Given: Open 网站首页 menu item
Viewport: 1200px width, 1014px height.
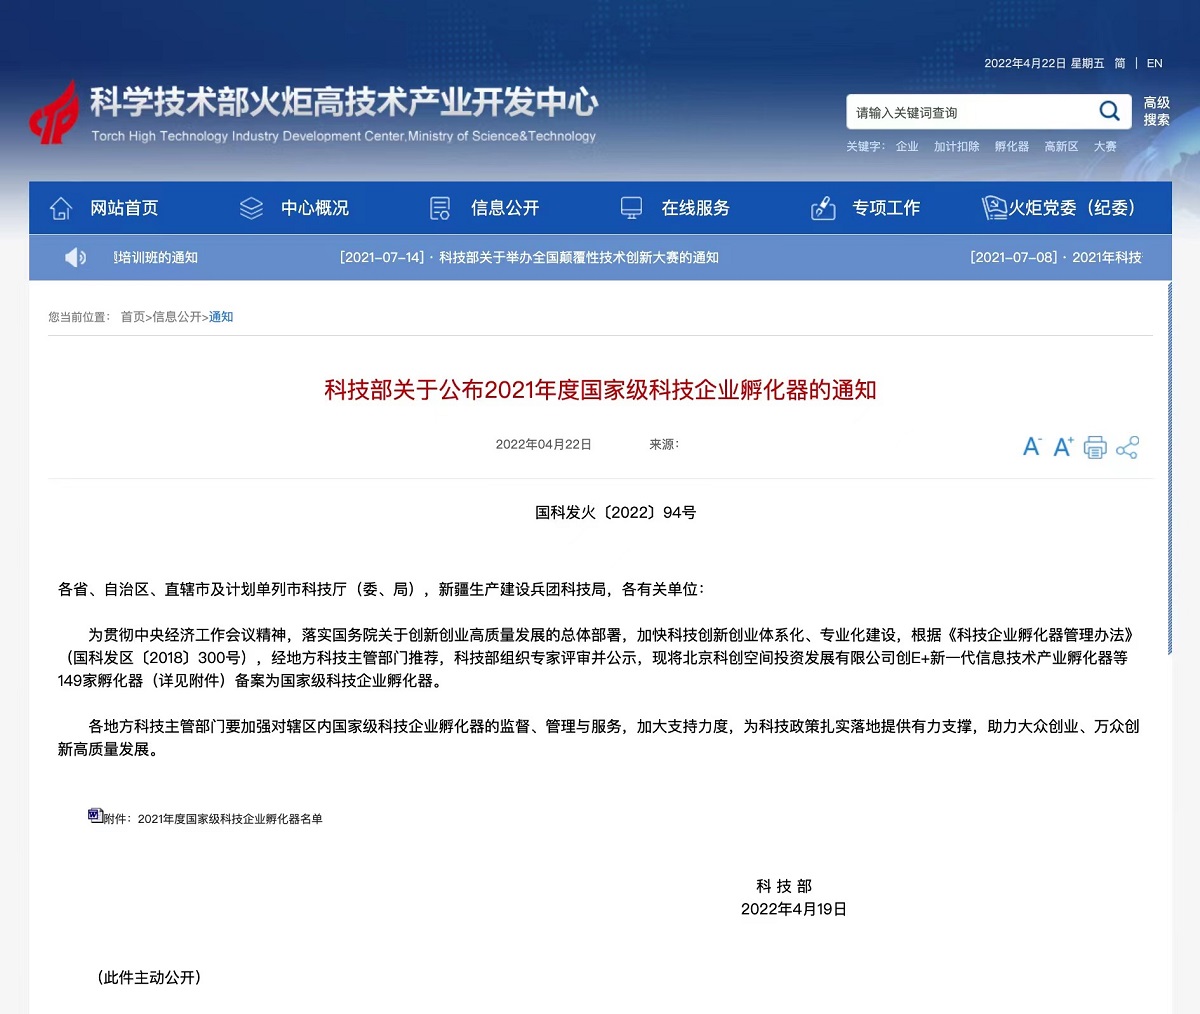Looking at the screenshot, I should tap(124, 208).
